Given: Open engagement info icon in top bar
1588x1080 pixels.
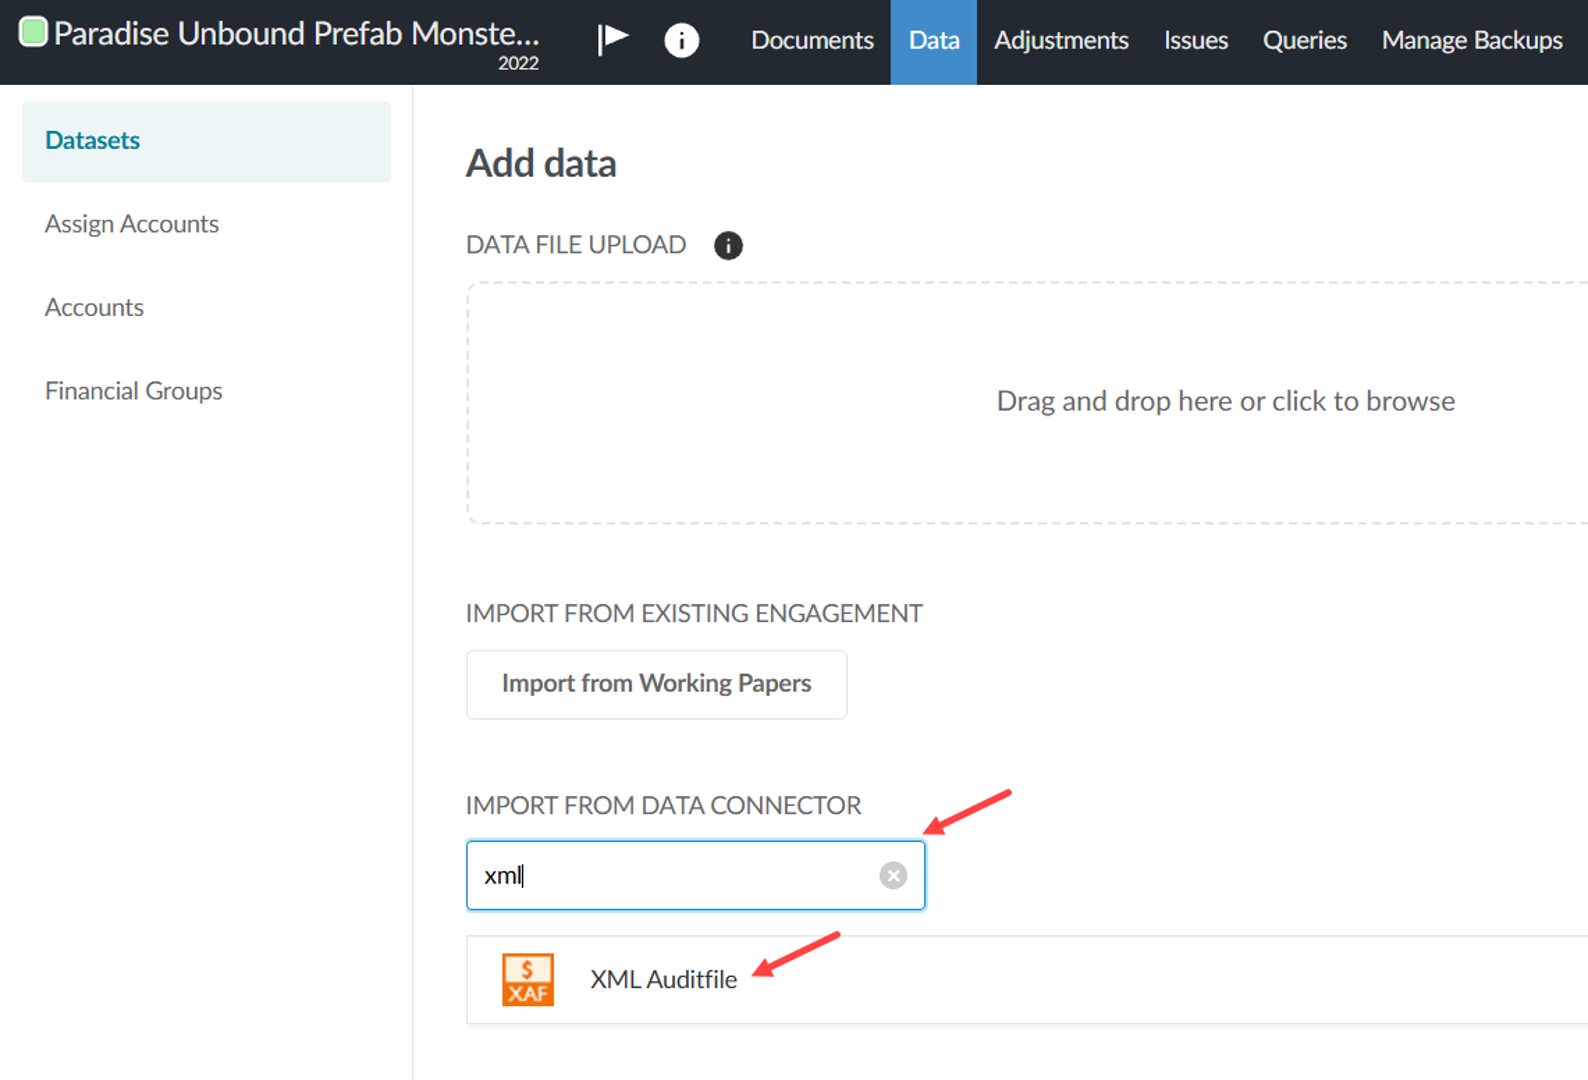Looking at the screenshot, I should [x=681, y=40].
